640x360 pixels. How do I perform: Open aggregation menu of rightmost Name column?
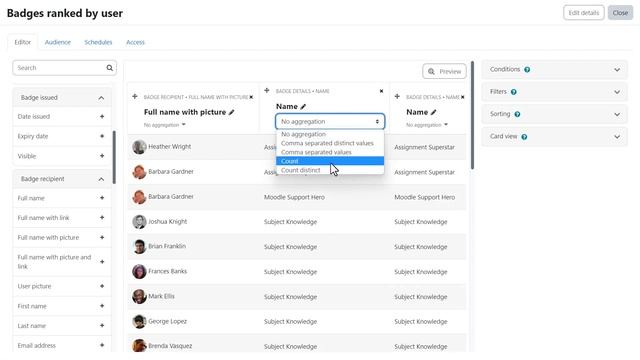[427, 125]
